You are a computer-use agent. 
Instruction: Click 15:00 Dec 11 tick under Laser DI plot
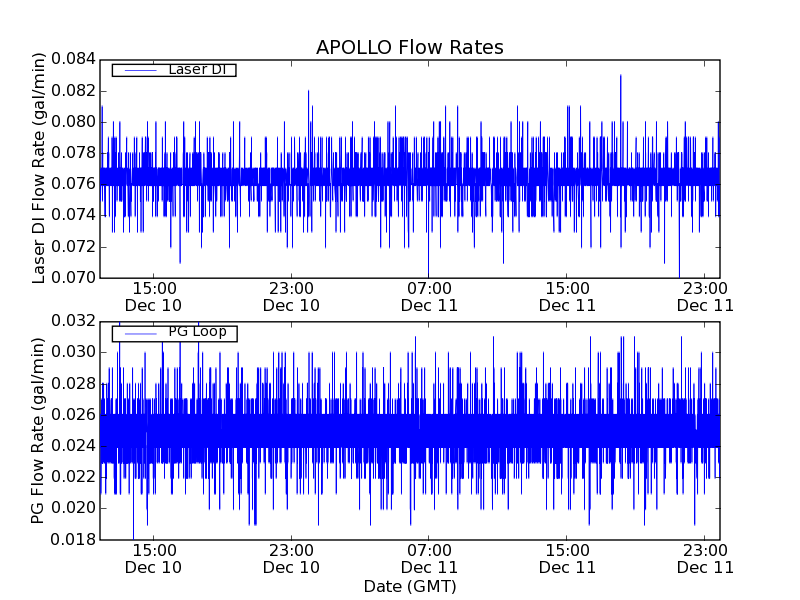[567, 297]
